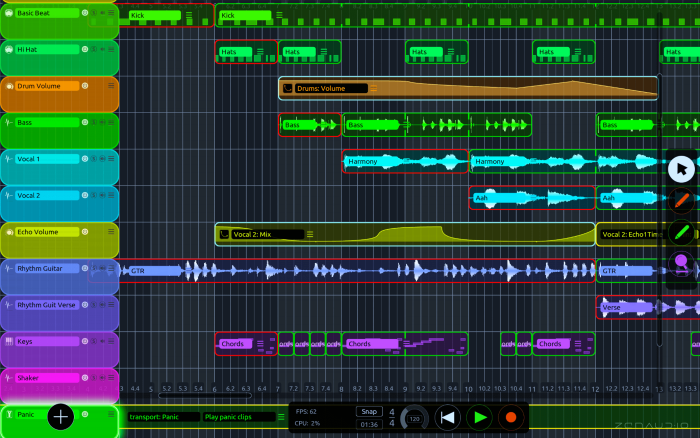Select the pointer arrow tool

681,169
